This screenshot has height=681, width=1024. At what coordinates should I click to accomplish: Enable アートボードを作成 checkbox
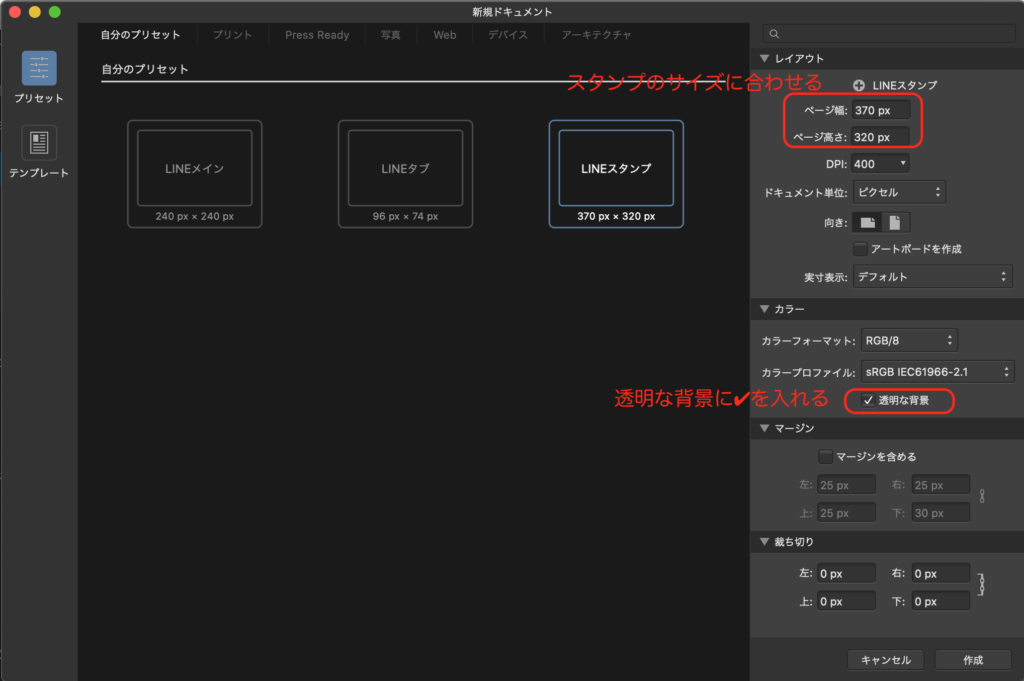point(860,249)
